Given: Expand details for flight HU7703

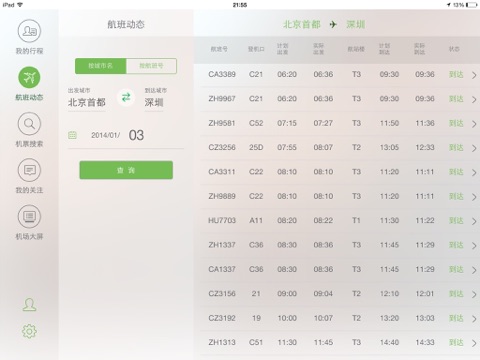Looking at the screenshot, I should point(474,221).
